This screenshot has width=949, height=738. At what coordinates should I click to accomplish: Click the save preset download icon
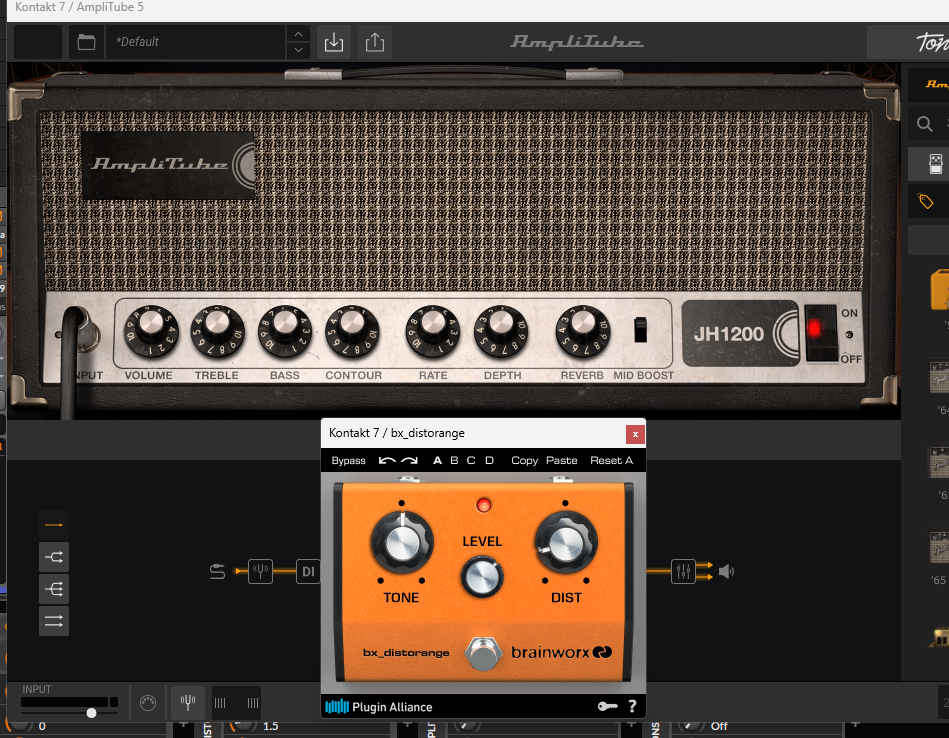click(333, 42)
